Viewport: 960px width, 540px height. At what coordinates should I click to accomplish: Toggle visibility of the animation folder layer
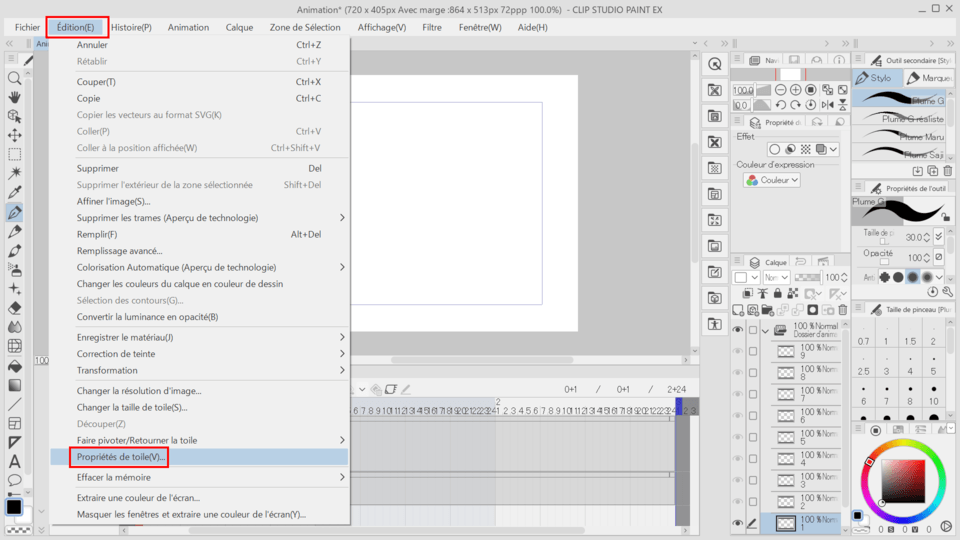pos(738,330)
